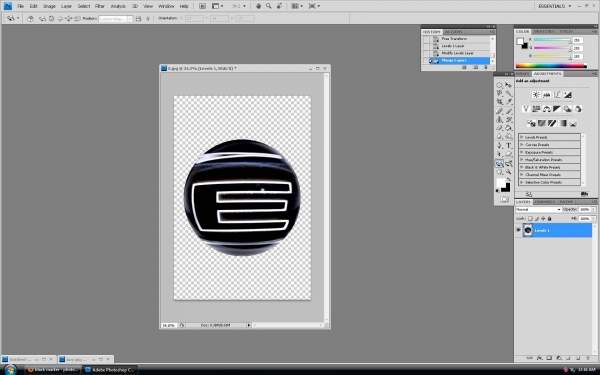This screenshot has height=375, width=600.
Task: Add a Gradient Map adjustment
Action: (x=562, y=123)
